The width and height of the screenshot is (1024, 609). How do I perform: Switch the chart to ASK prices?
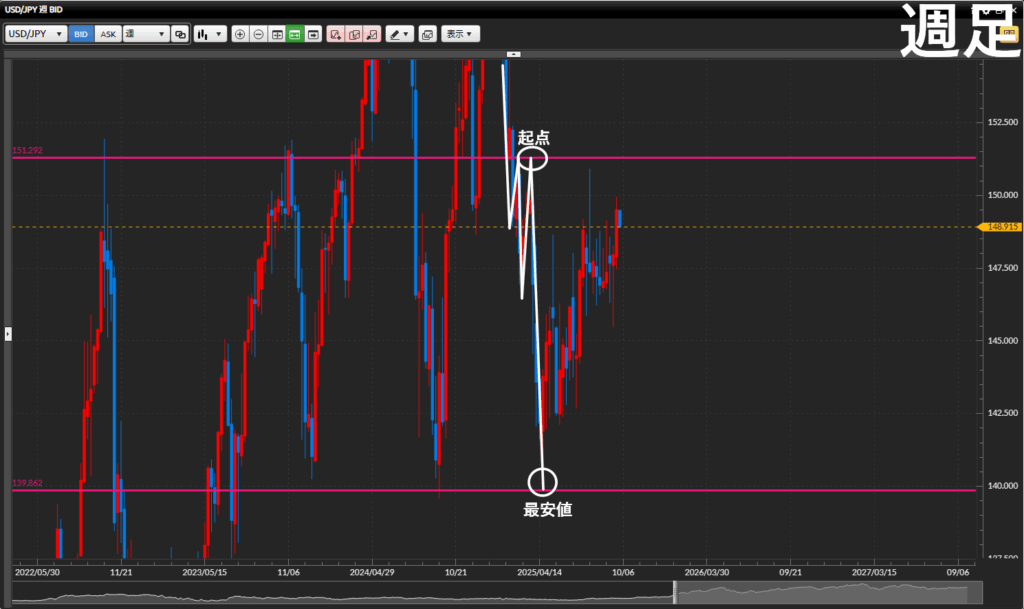pos(108,34)
